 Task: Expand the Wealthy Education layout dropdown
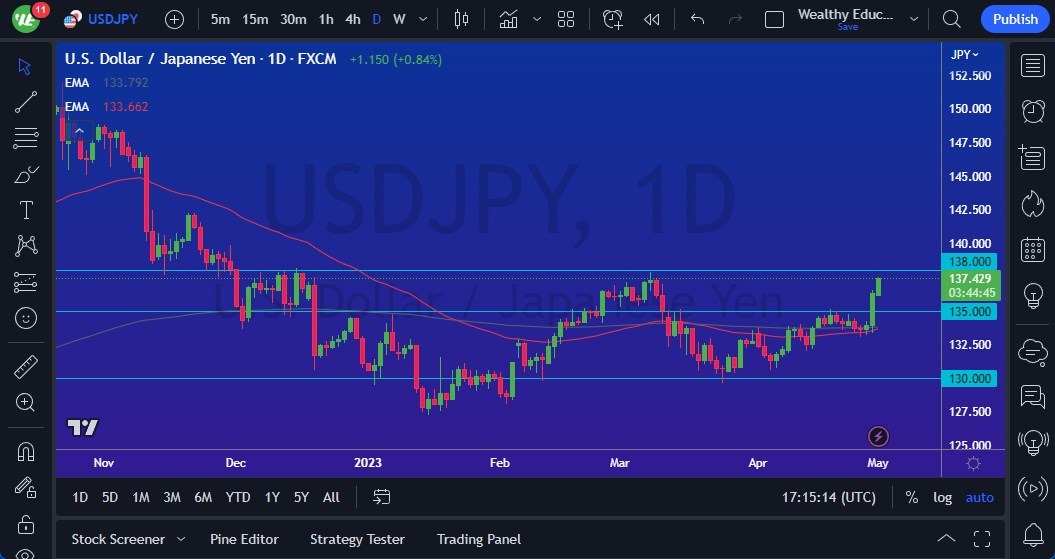tap(914, 20)
